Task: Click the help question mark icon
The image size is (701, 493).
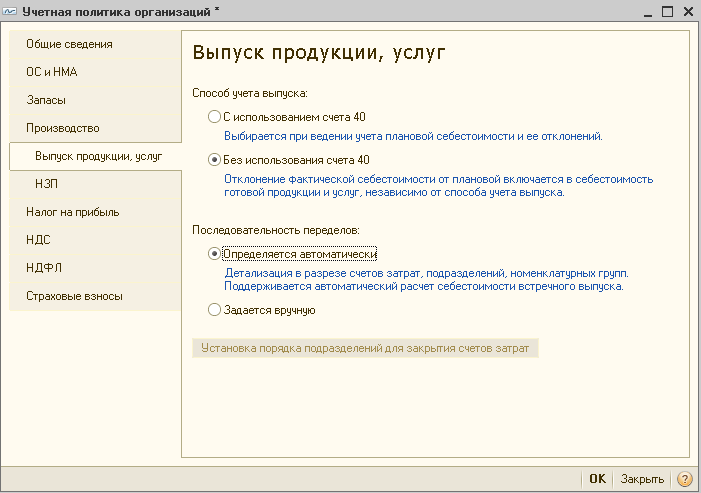Action: coord(684,479)
